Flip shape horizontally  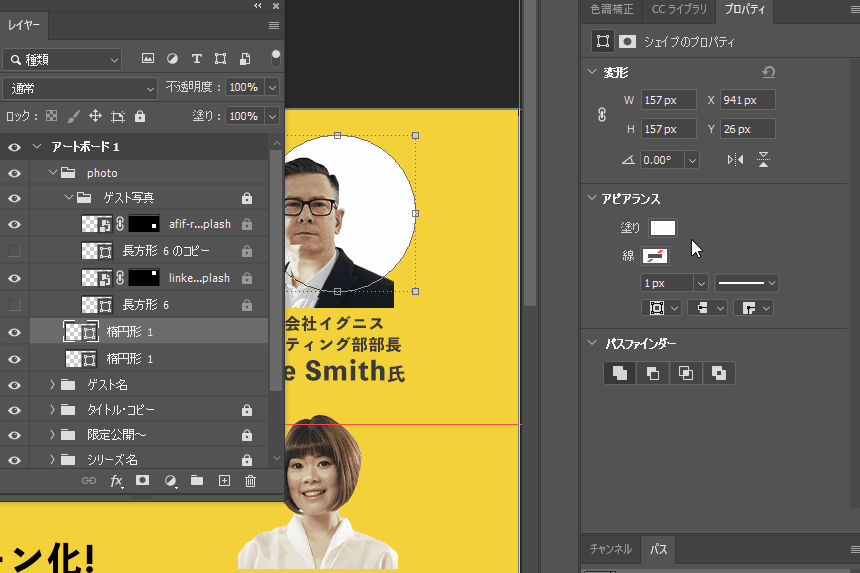(735, 160)
